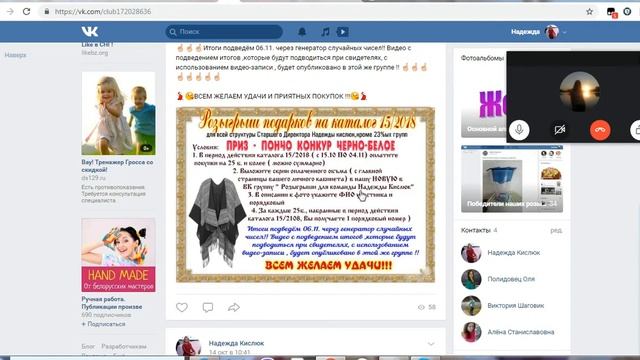Viewport: 640px width, 360px height.
Task: Focus the vk.com address bar
Action: 310,11
